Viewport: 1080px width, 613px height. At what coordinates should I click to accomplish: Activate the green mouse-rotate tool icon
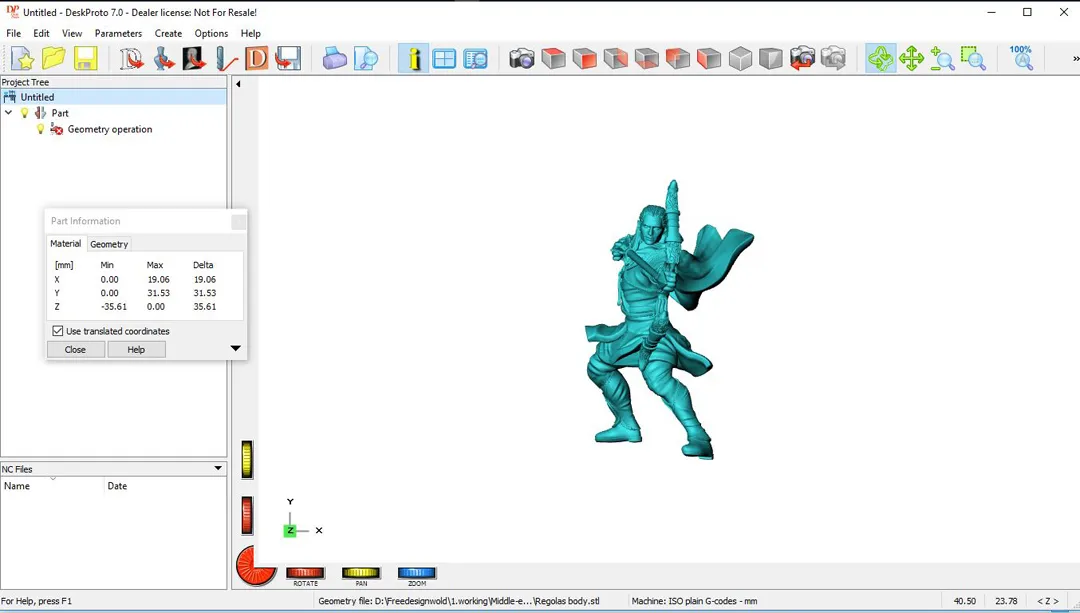click(x=880, y=59)
